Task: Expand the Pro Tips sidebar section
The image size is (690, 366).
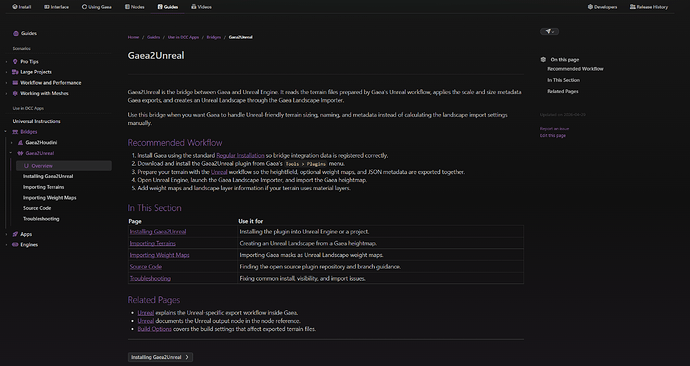Action: [x=6, y=62]
